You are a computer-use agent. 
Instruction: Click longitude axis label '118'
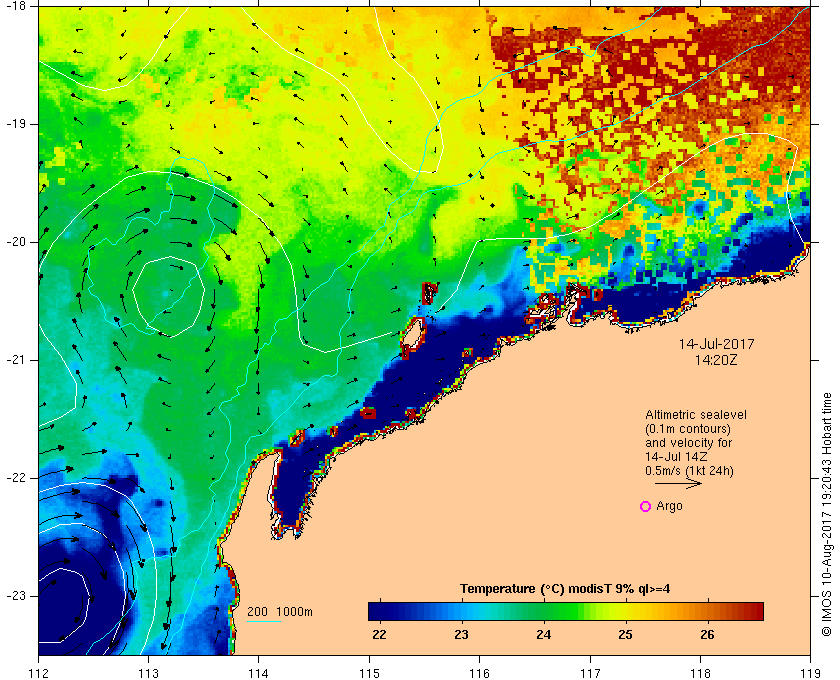coord(700,673)
